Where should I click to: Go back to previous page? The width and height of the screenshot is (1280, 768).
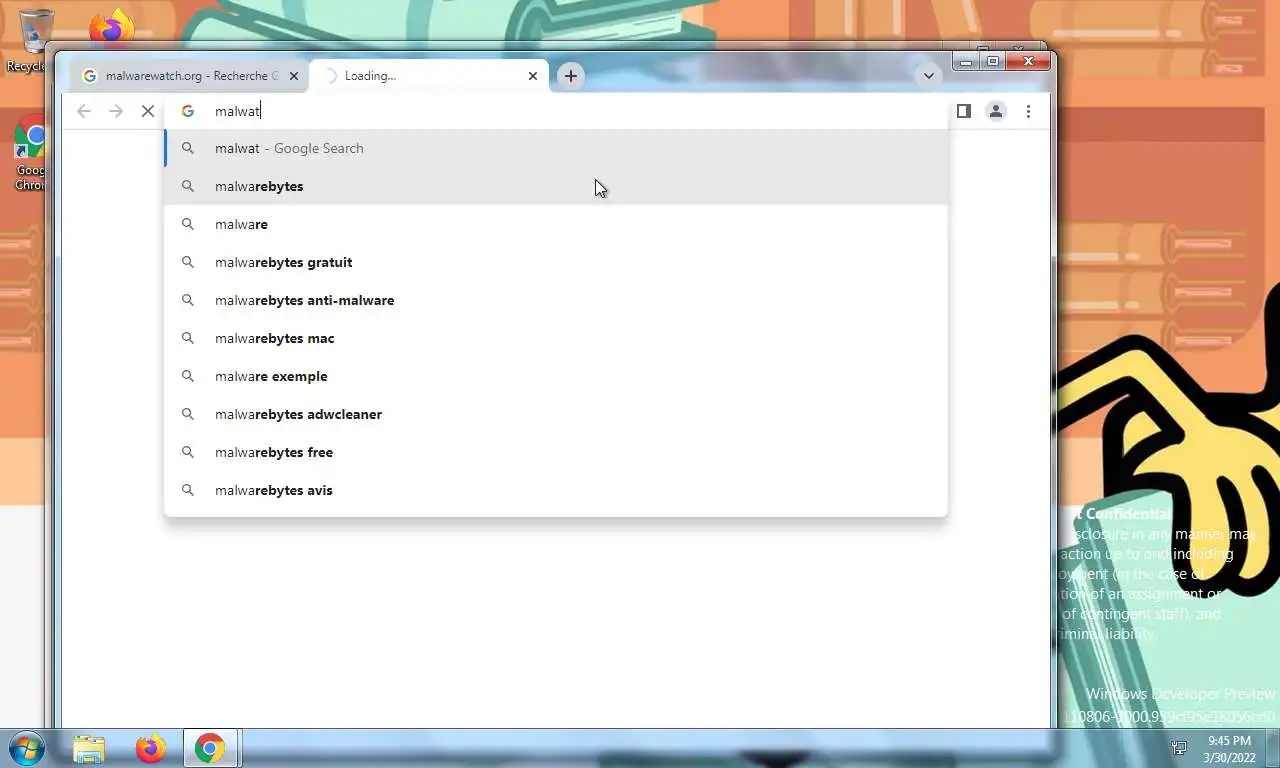[x=84, y=111]
